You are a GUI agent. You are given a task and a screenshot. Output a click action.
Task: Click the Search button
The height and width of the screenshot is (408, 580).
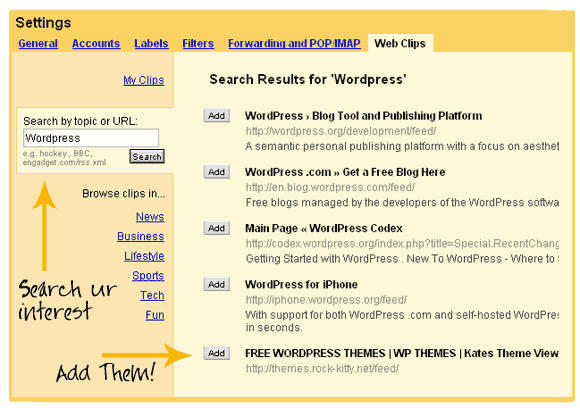click(x=147, y=156)
